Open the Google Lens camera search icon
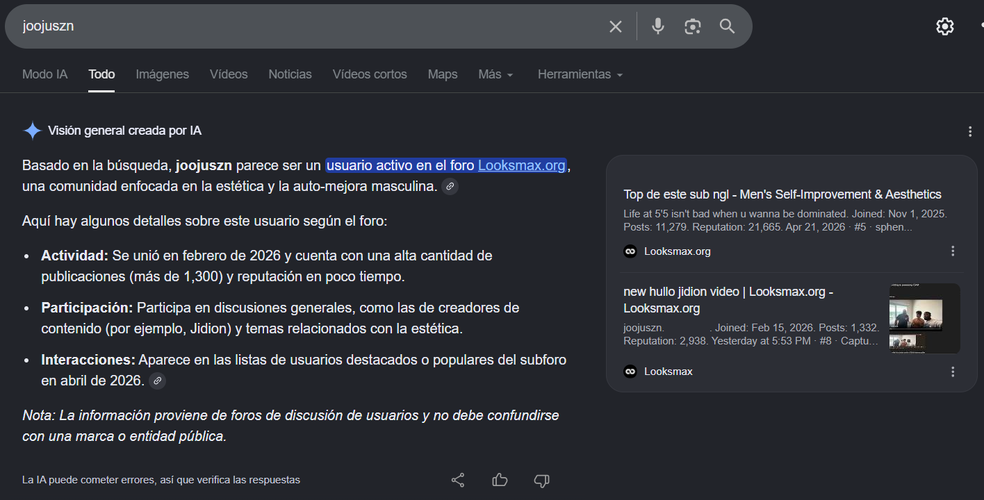984x500 pixels. tap(692, 26)
